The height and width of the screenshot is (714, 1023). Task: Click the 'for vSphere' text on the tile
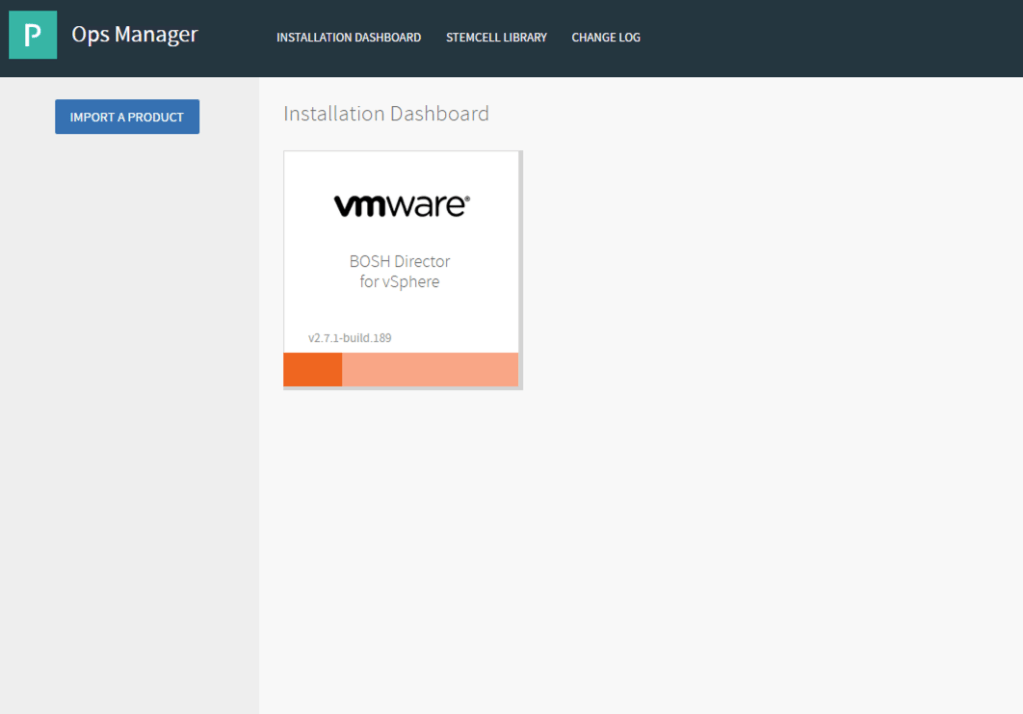(400, 282)
